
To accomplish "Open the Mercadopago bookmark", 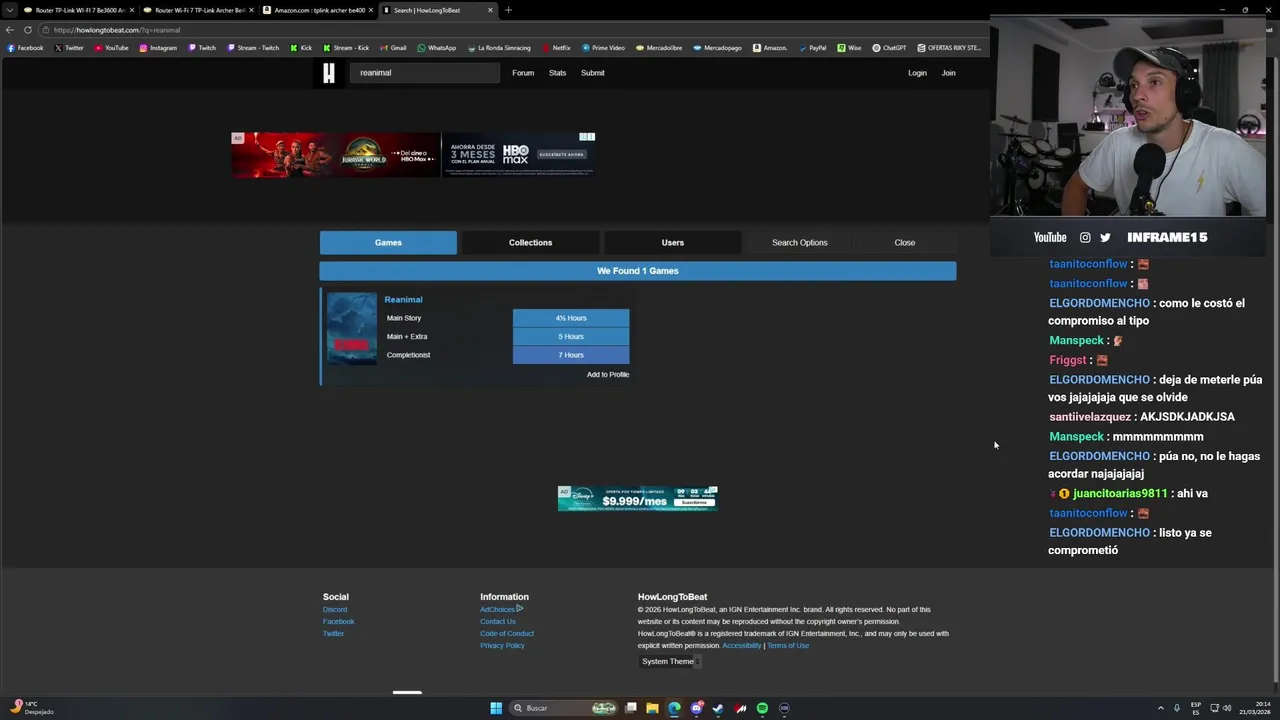I will point(718,48).
